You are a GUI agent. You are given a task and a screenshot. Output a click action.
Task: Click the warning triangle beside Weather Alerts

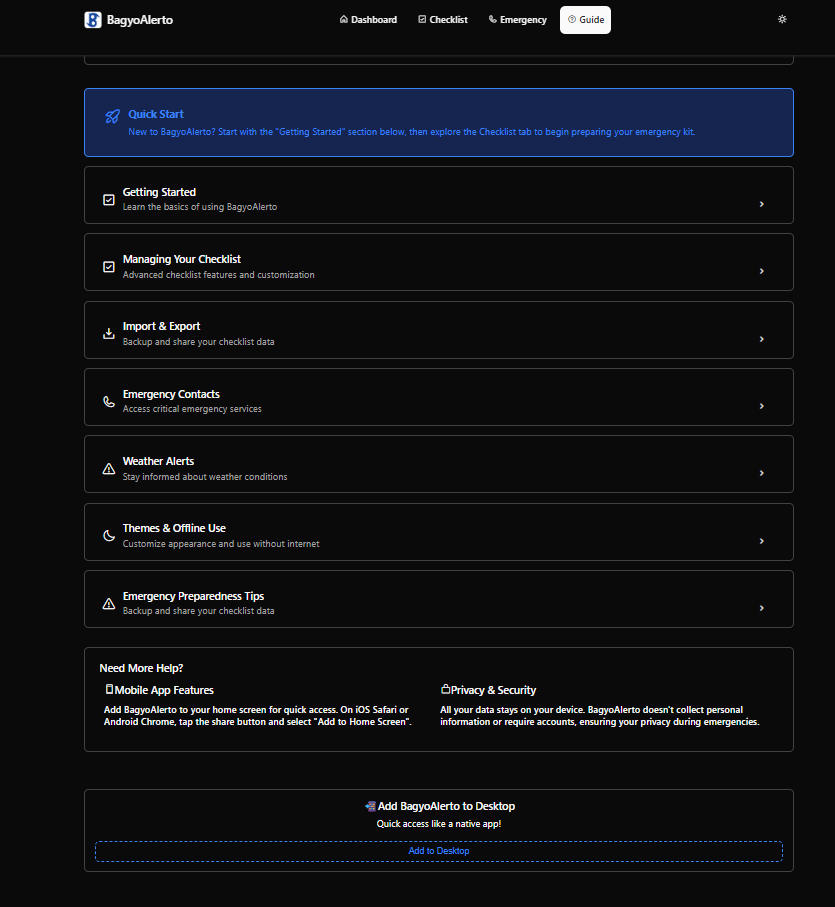click(x=109, y=469)
